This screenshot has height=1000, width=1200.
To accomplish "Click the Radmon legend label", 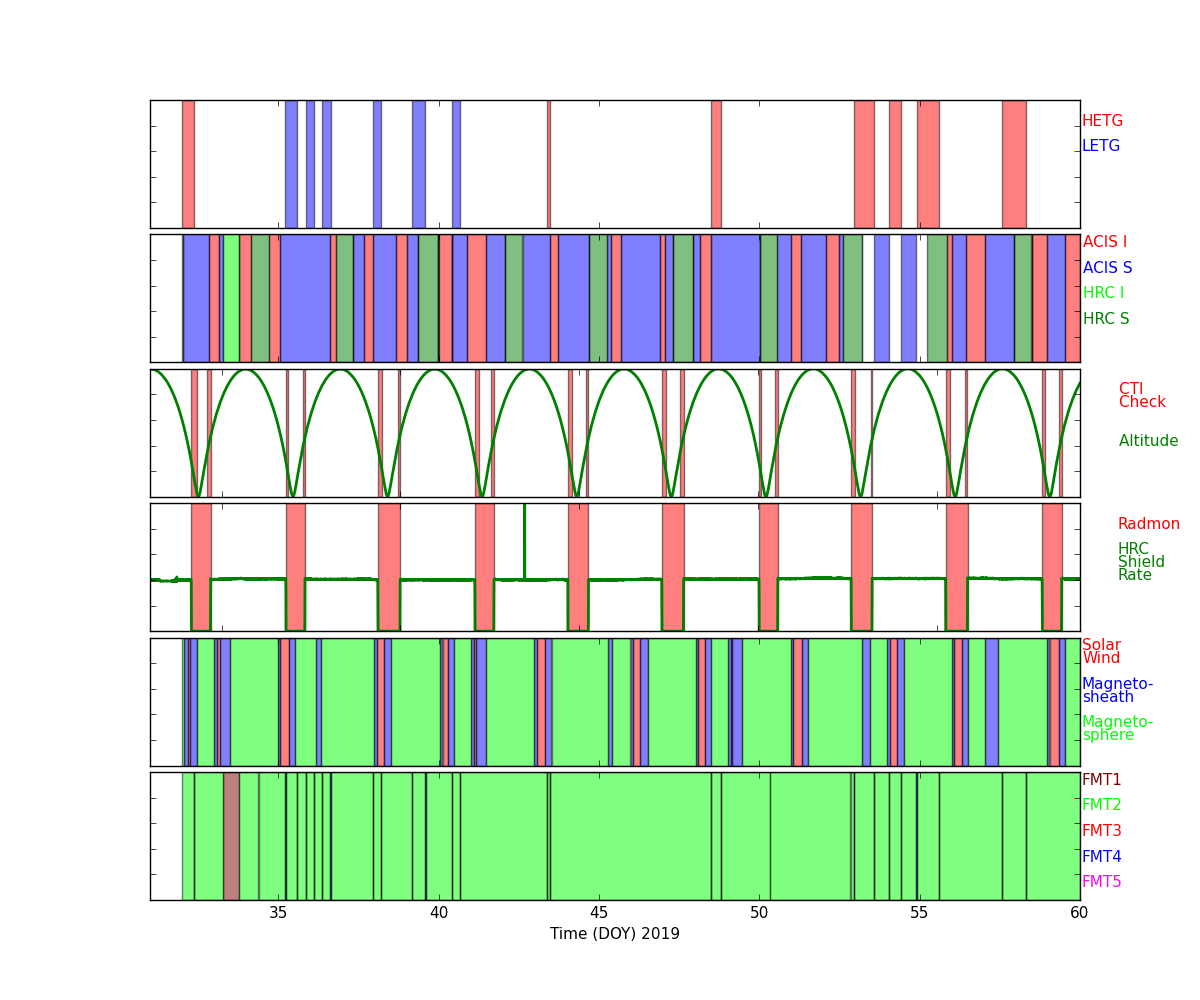I will 1148,524.
